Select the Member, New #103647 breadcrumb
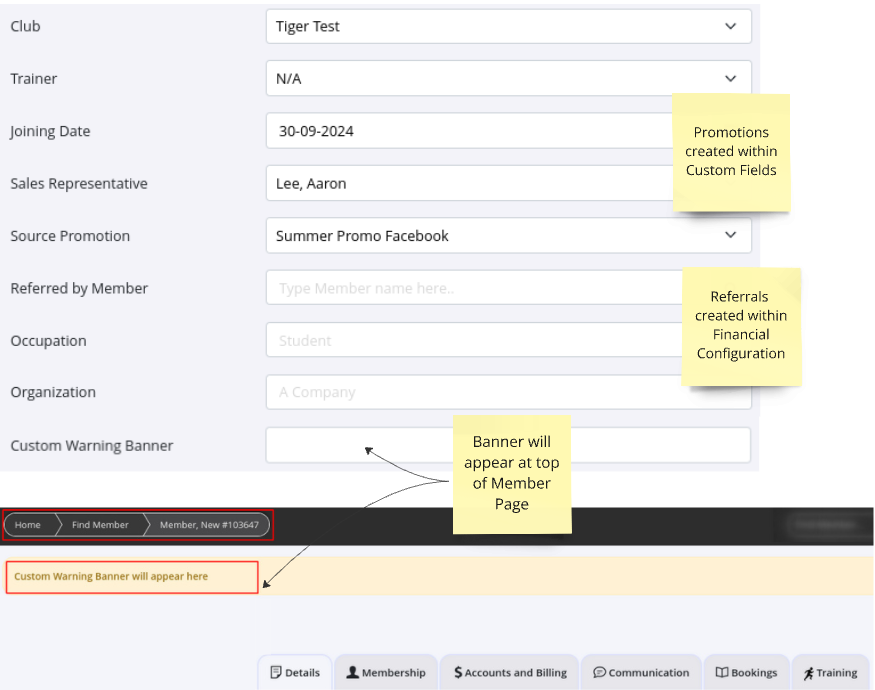 coord(209,525)
